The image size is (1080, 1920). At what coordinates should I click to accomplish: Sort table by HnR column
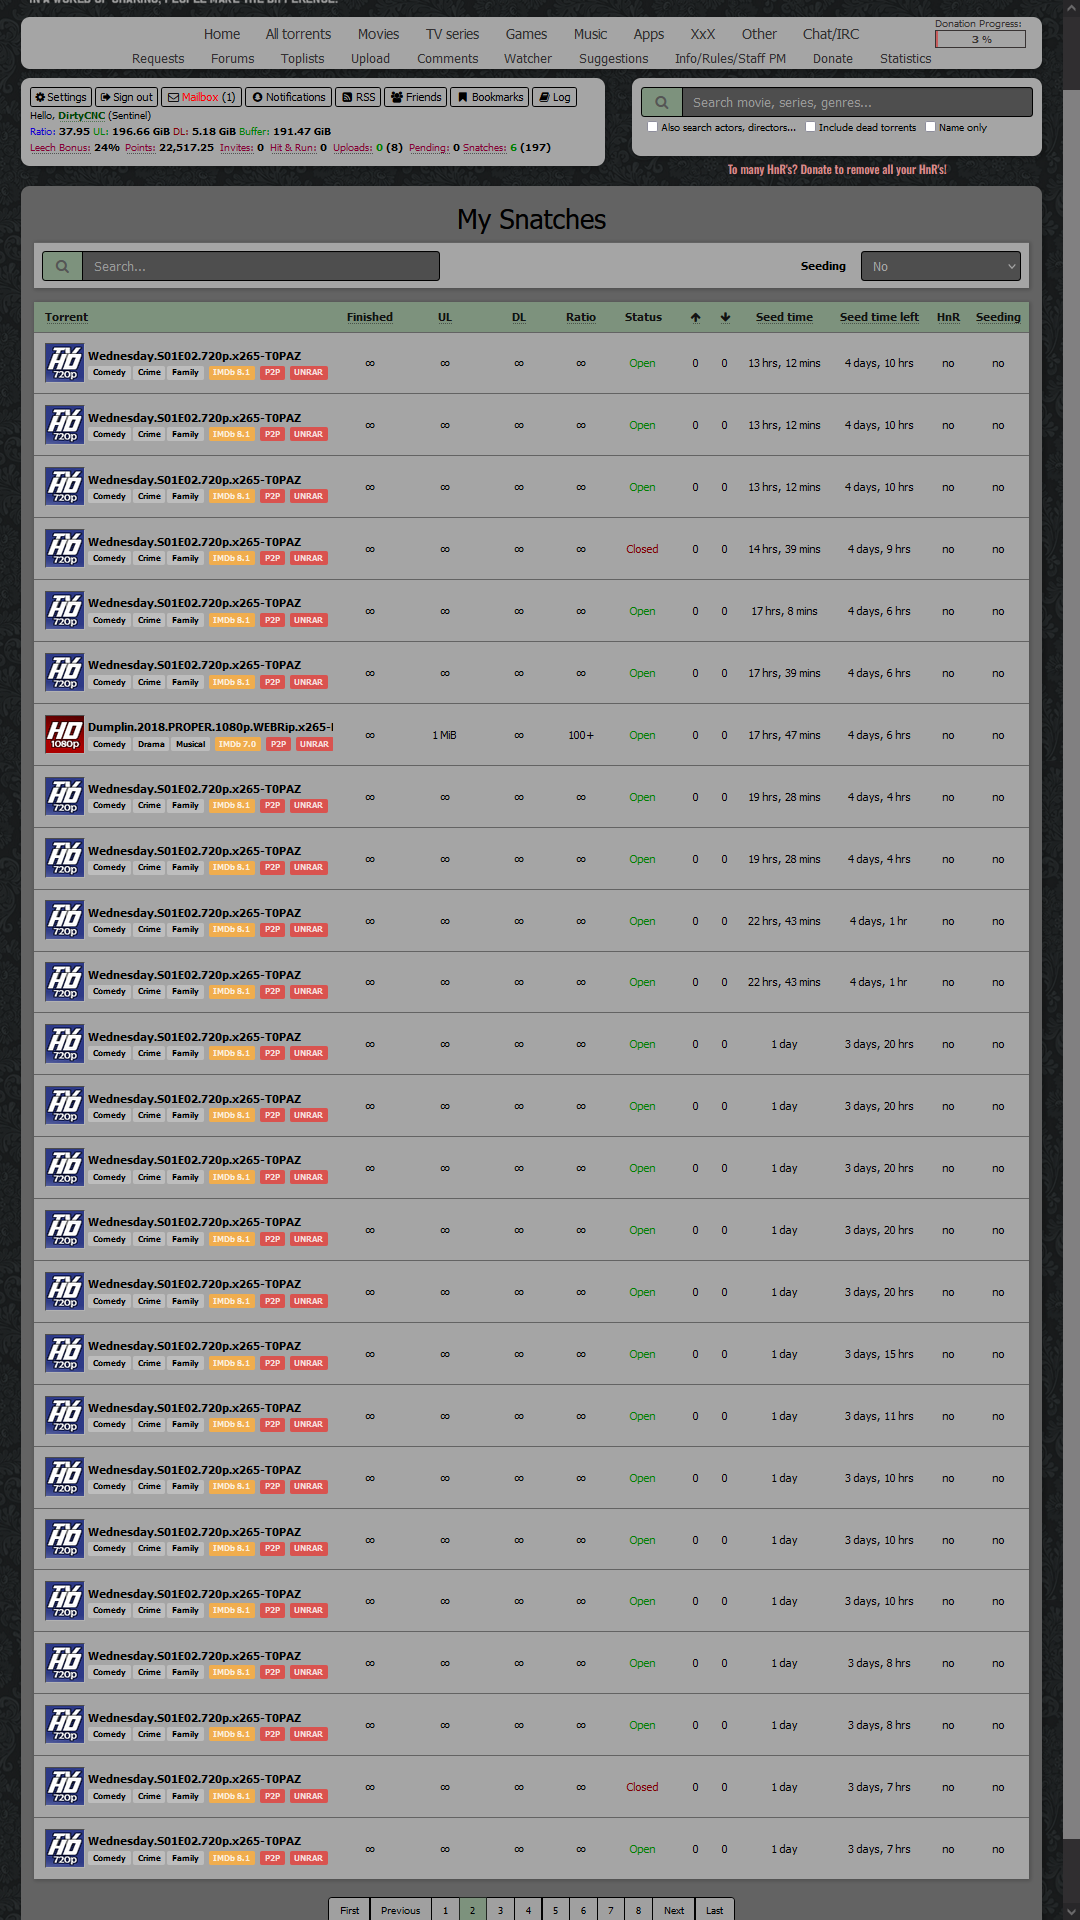948,317
